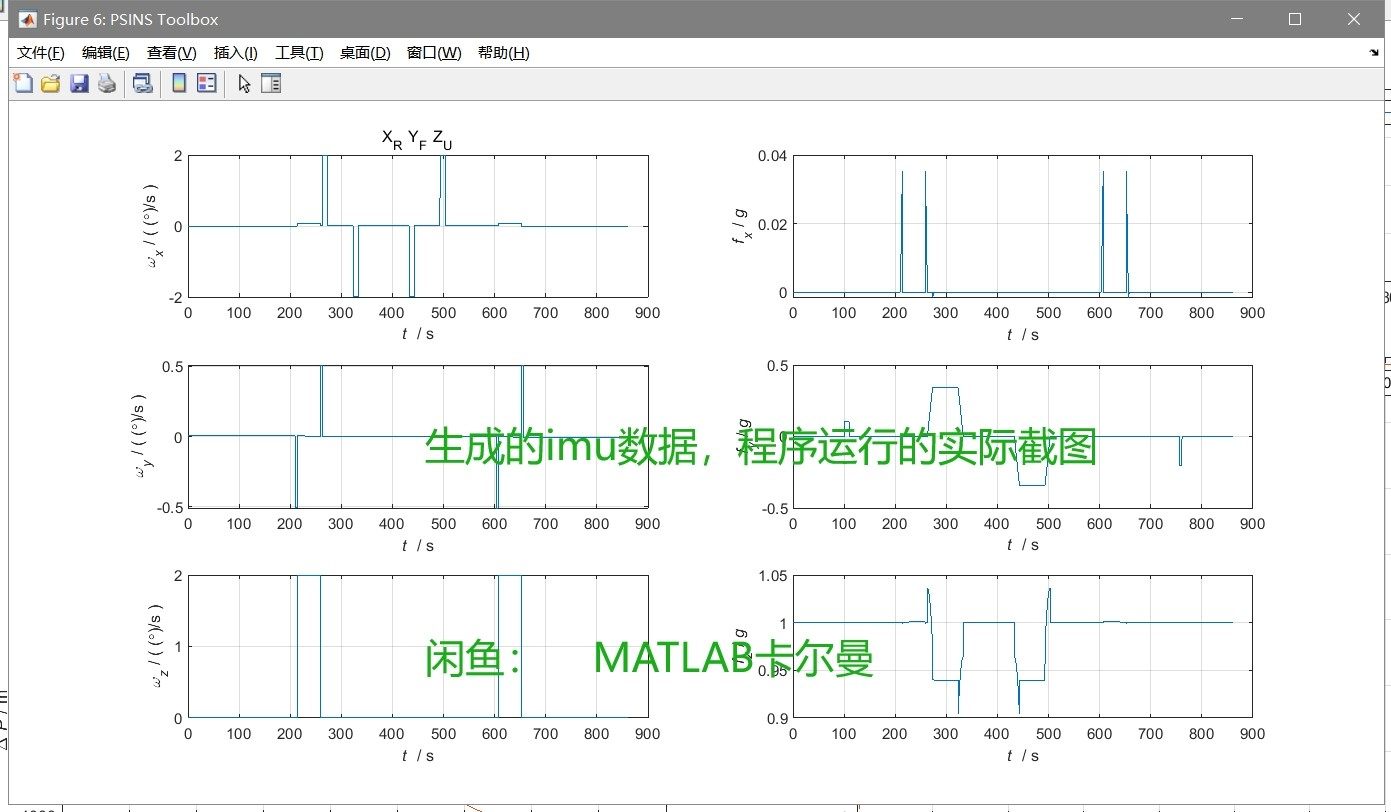Image resolution: width=1391 pixels, height=812 pixels.
Task: Minimize the Figure 6 window
Action: [x=1239, y=19]
